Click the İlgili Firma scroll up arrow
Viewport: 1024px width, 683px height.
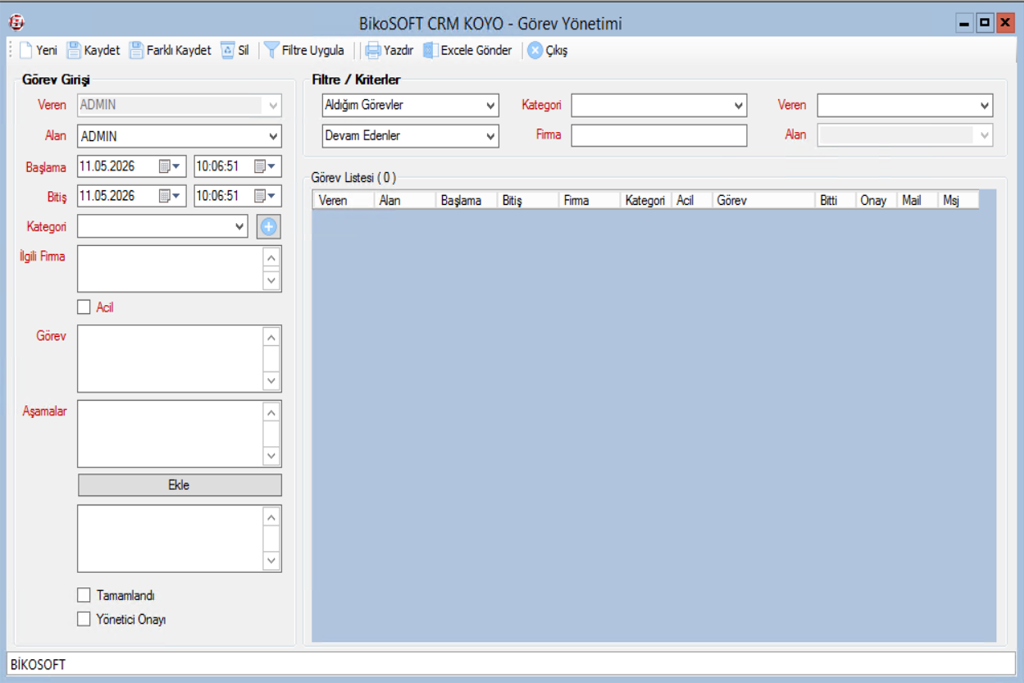coord(272,257)
